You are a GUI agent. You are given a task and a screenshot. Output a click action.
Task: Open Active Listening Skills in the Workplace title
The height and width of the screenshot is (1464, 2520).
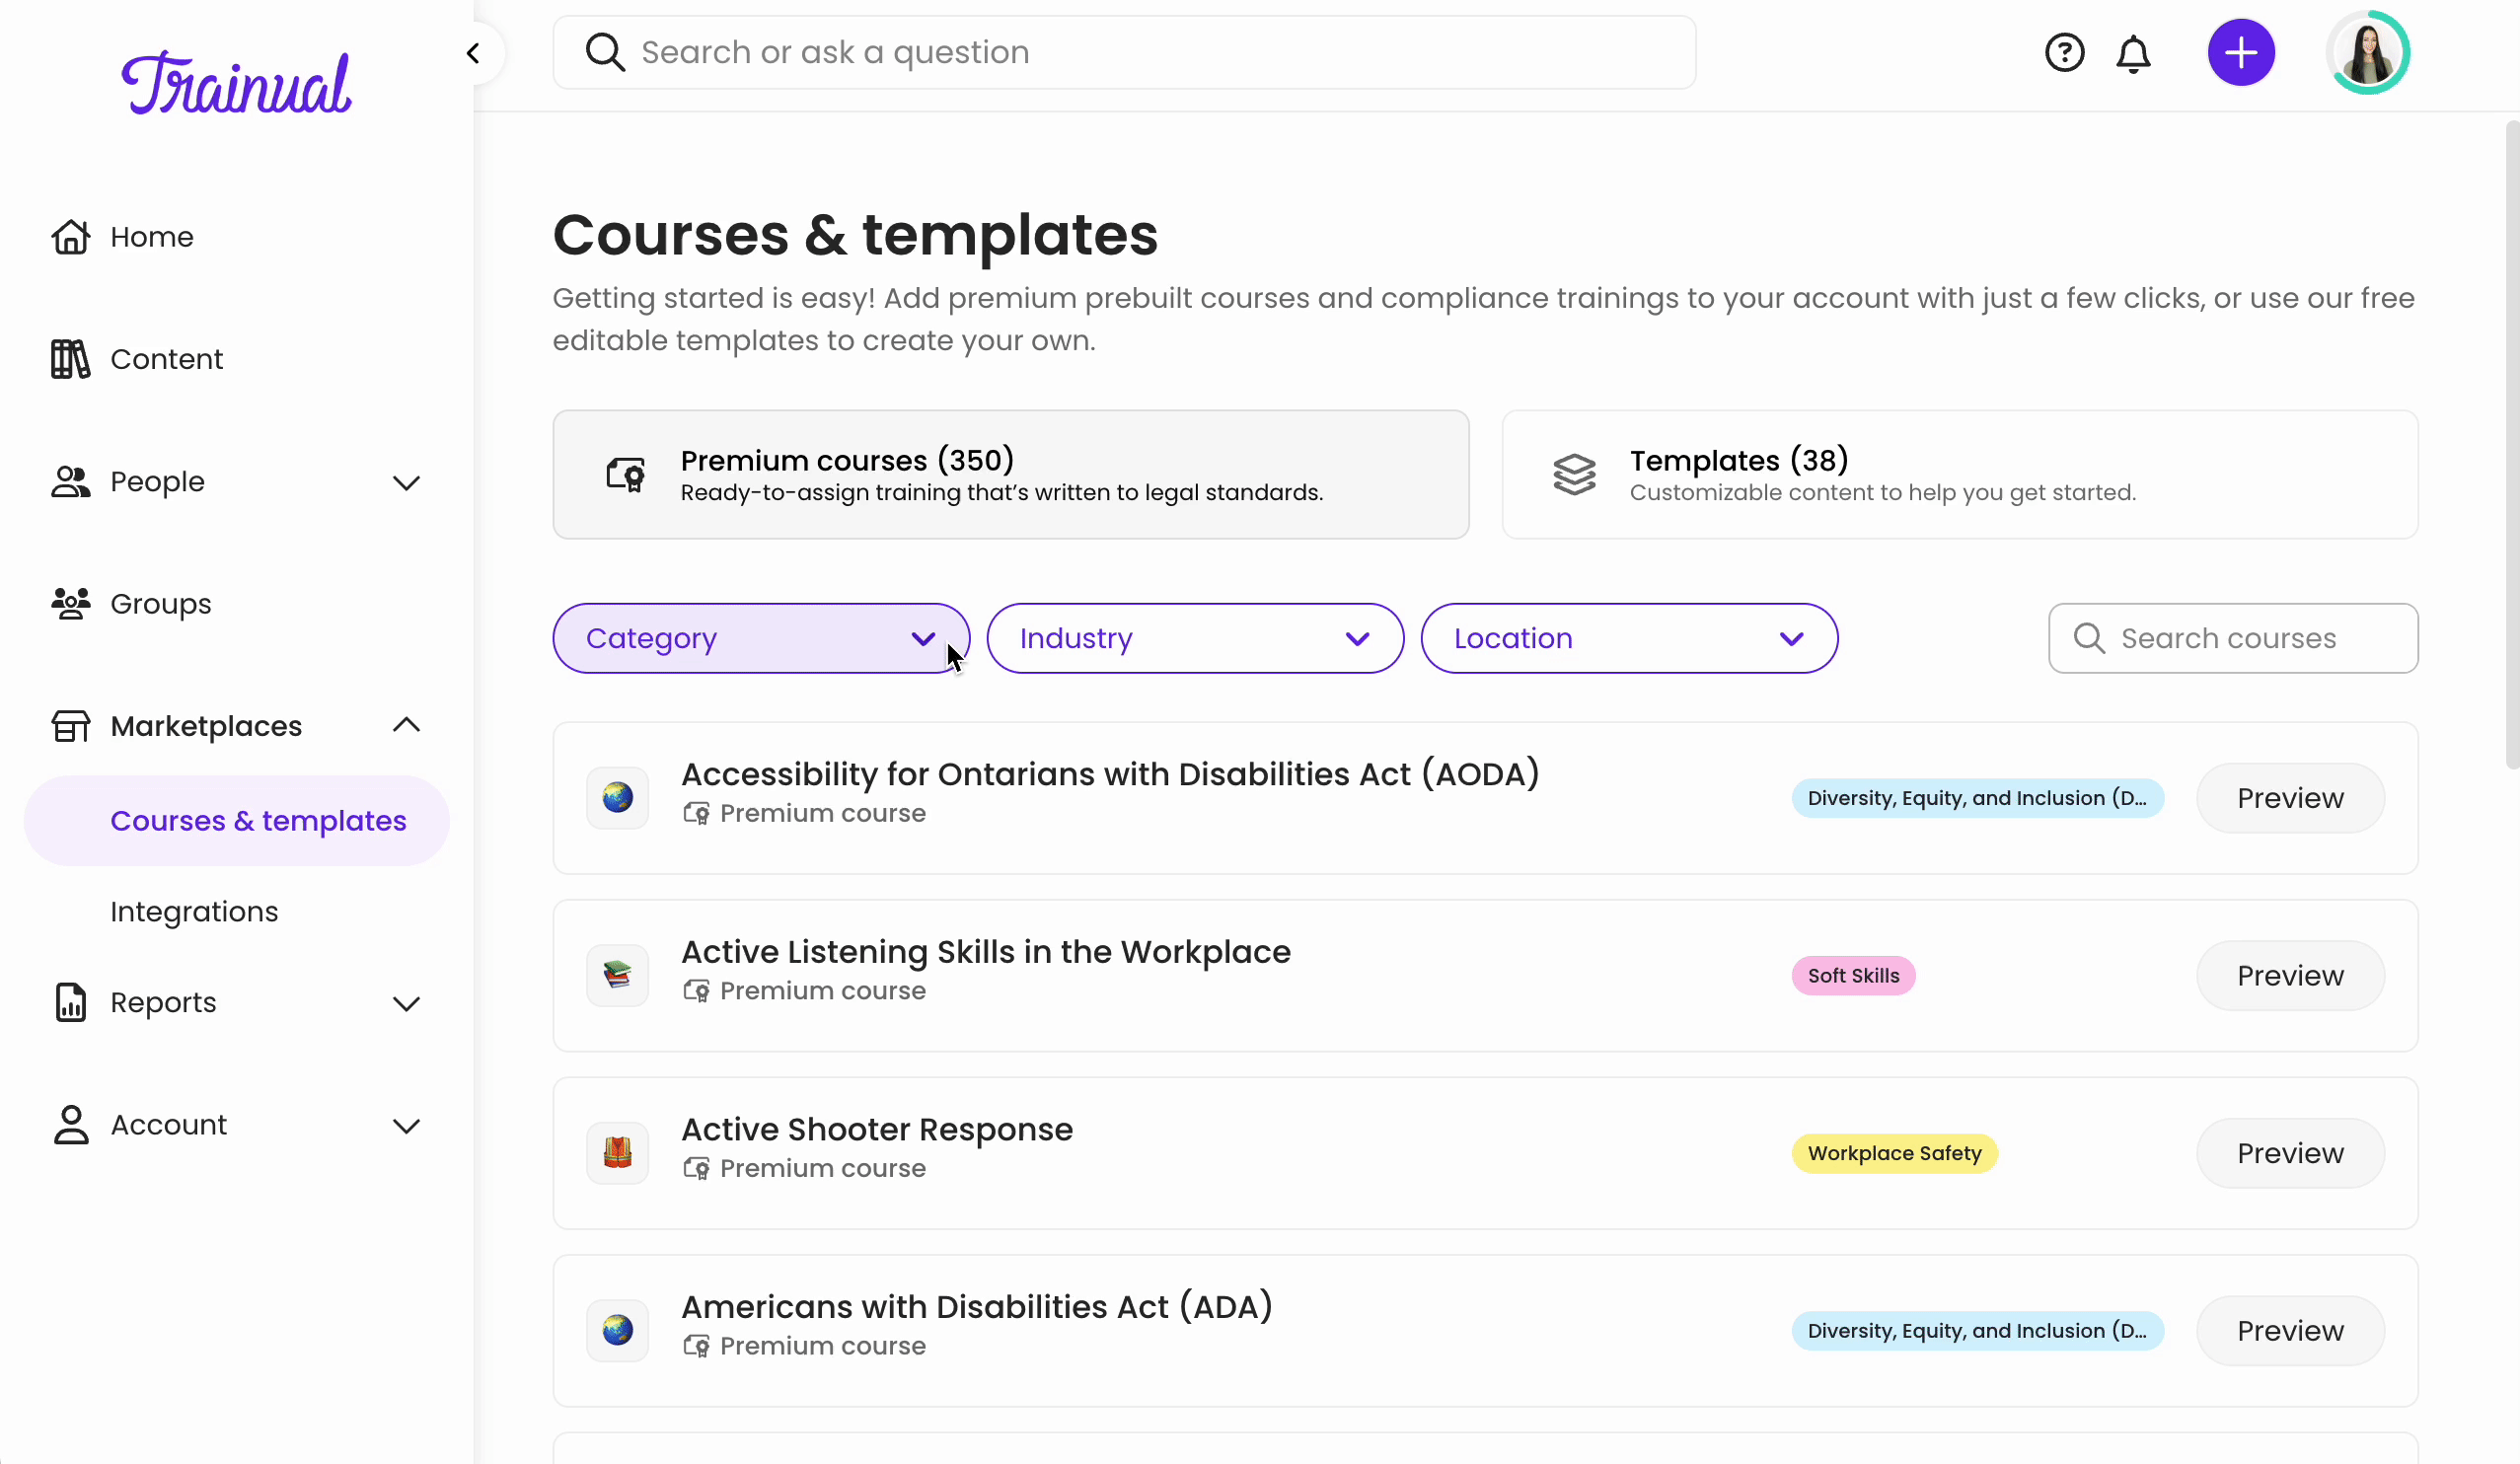tap(986, 952)
